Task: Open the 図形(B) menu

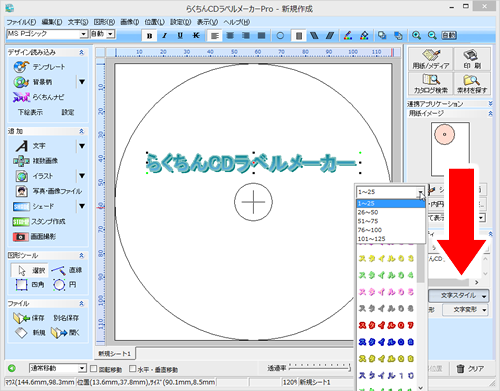Action: click(x=104, y=22)
